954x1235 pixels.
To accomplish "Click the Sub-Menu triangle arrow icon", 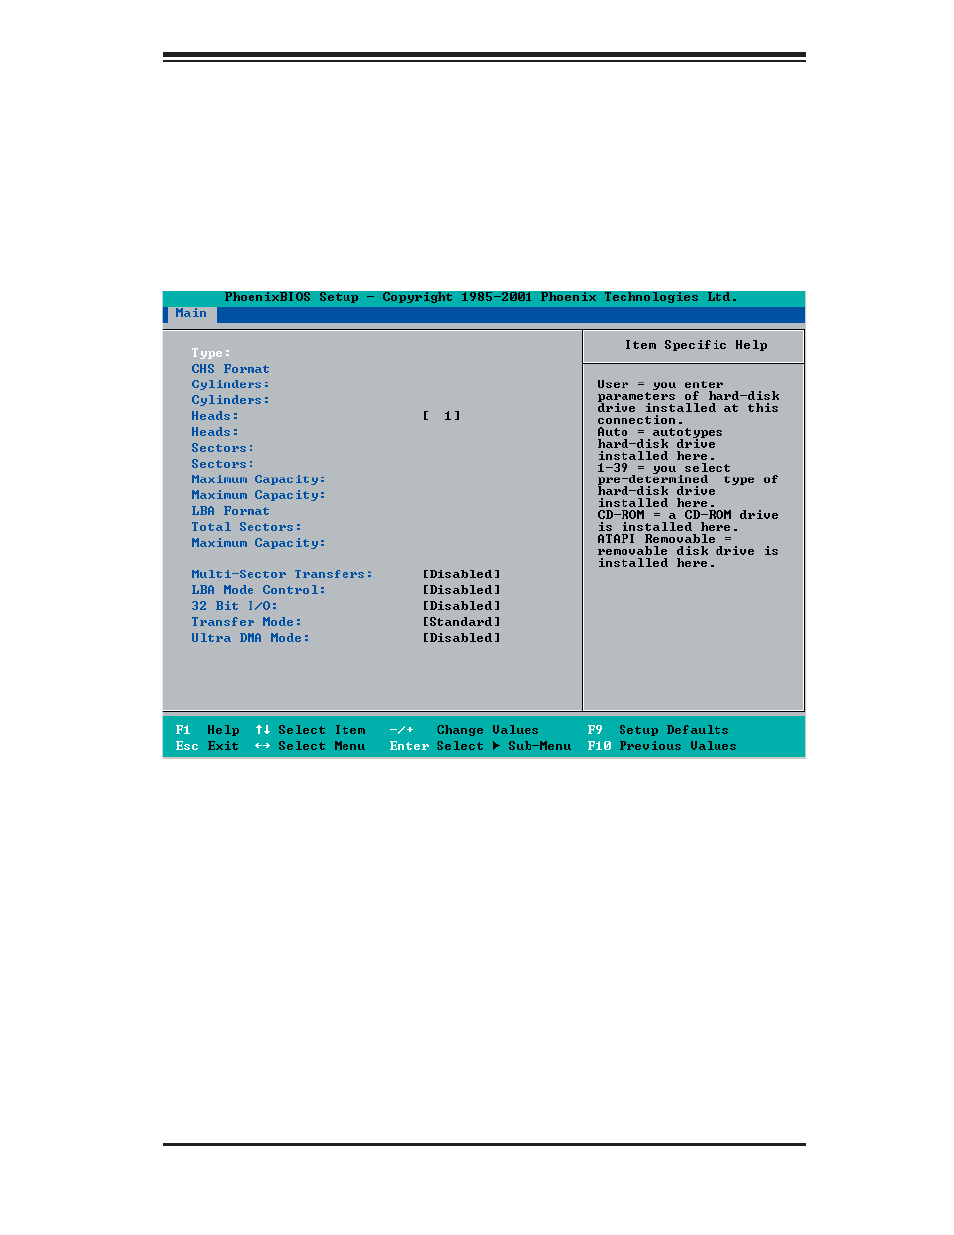I will (x=496, y=746).
